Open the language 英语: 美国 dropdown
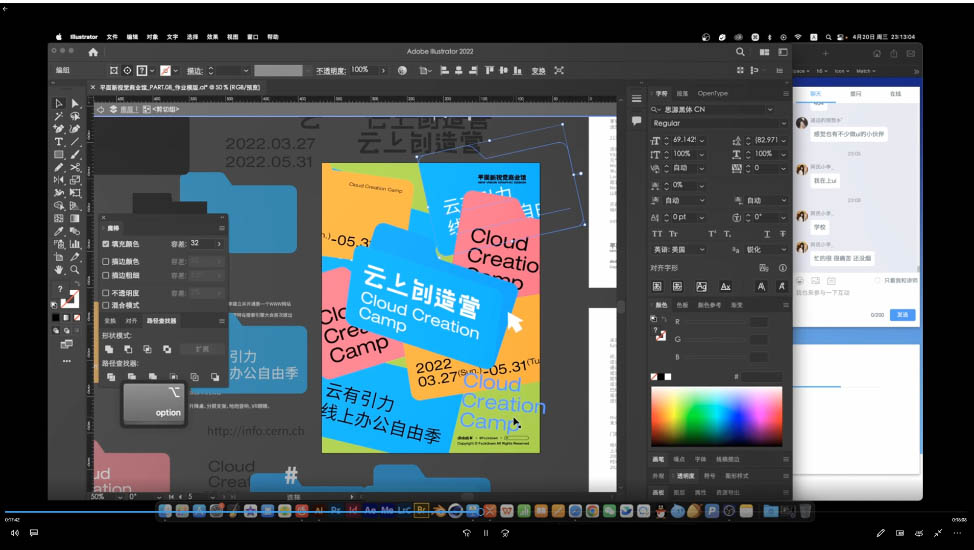 pyautogui.click(x=702, y=250)
